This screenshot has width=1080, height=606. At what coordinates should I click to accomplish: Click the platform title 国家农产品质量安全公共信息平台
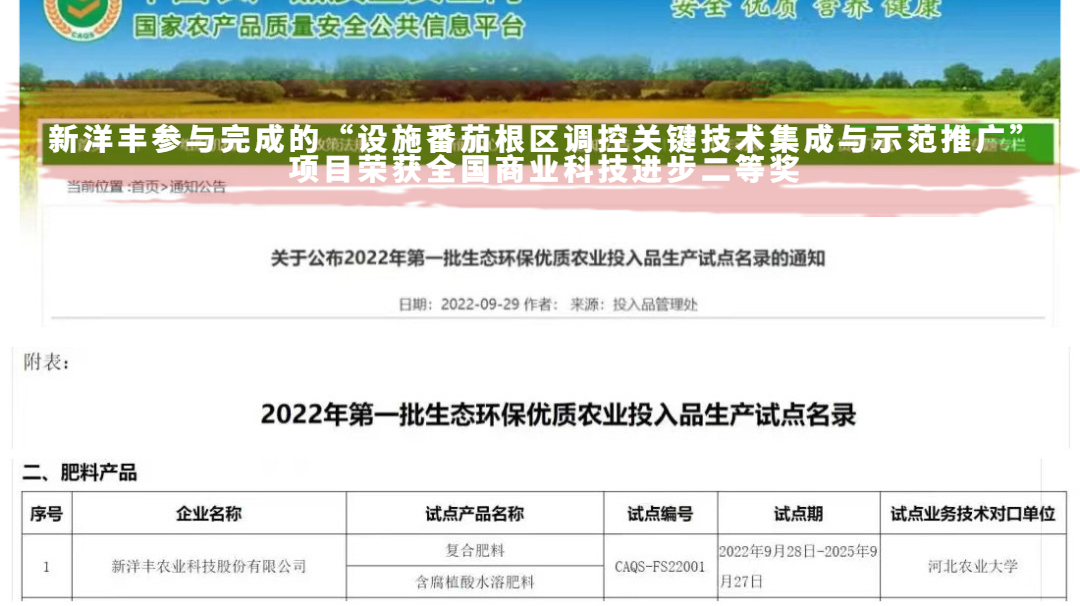click(x=329, y=26)
